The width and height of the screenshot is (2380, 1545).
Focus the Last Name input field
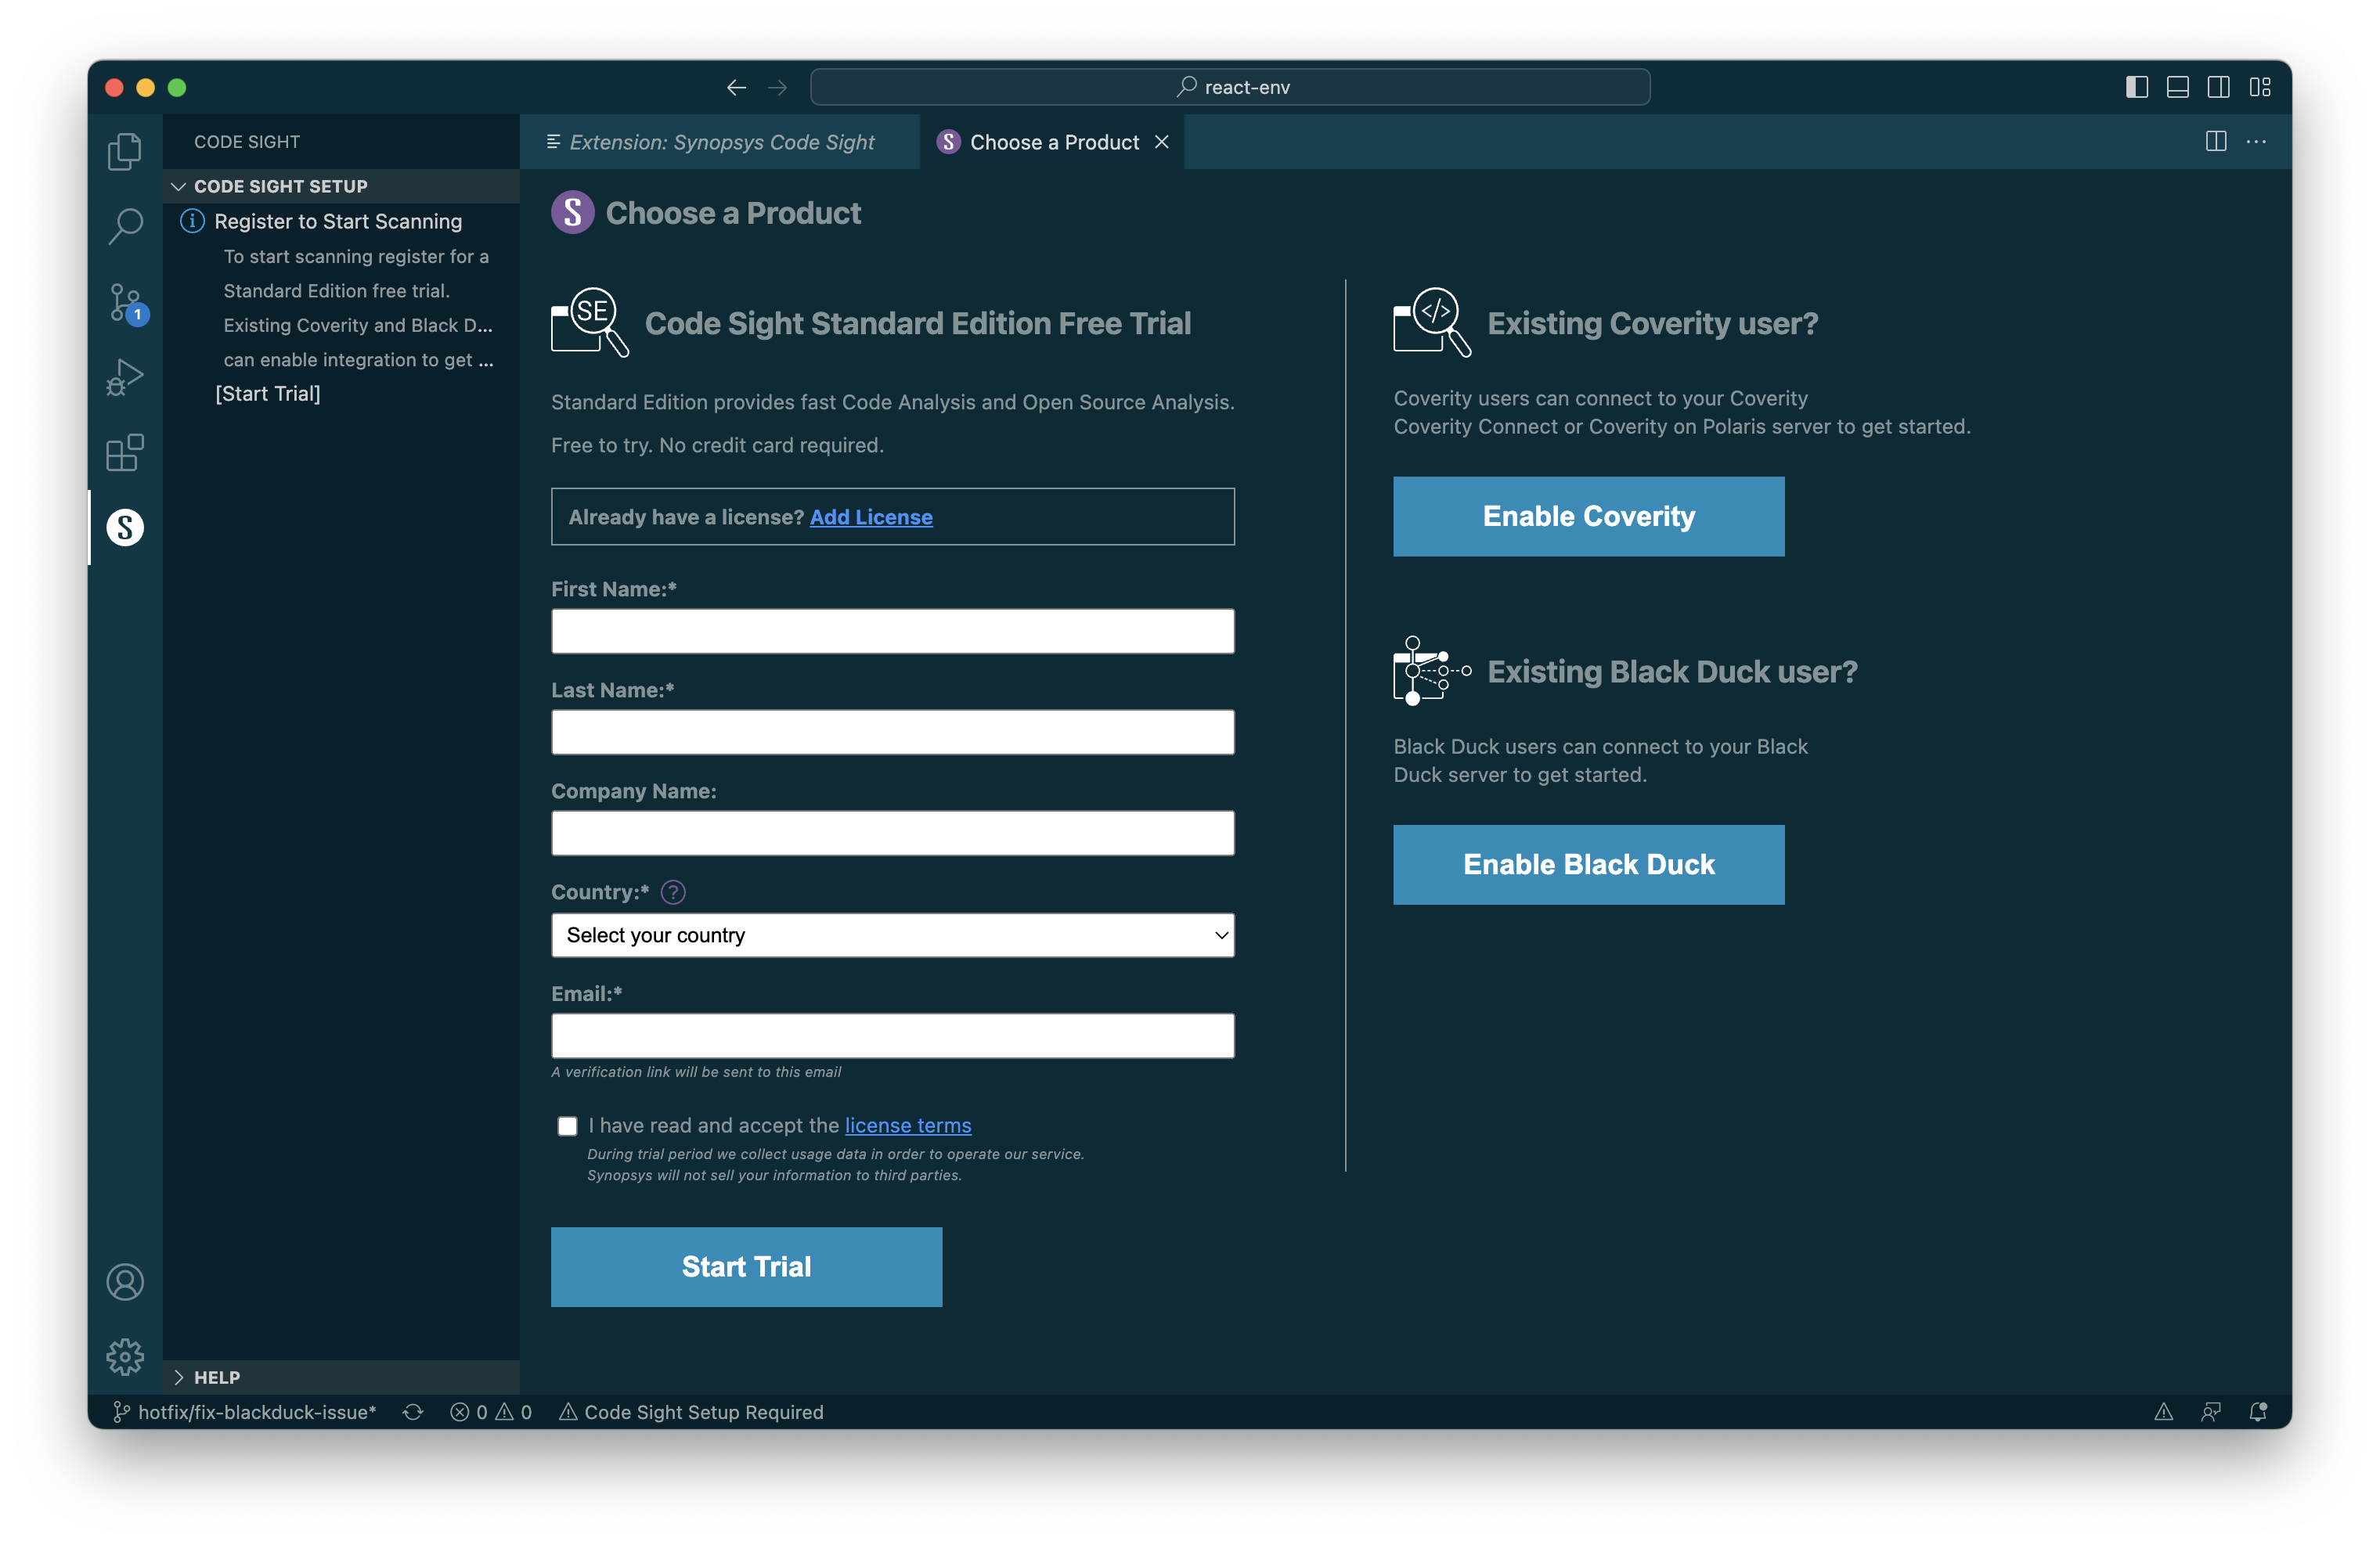892,732
